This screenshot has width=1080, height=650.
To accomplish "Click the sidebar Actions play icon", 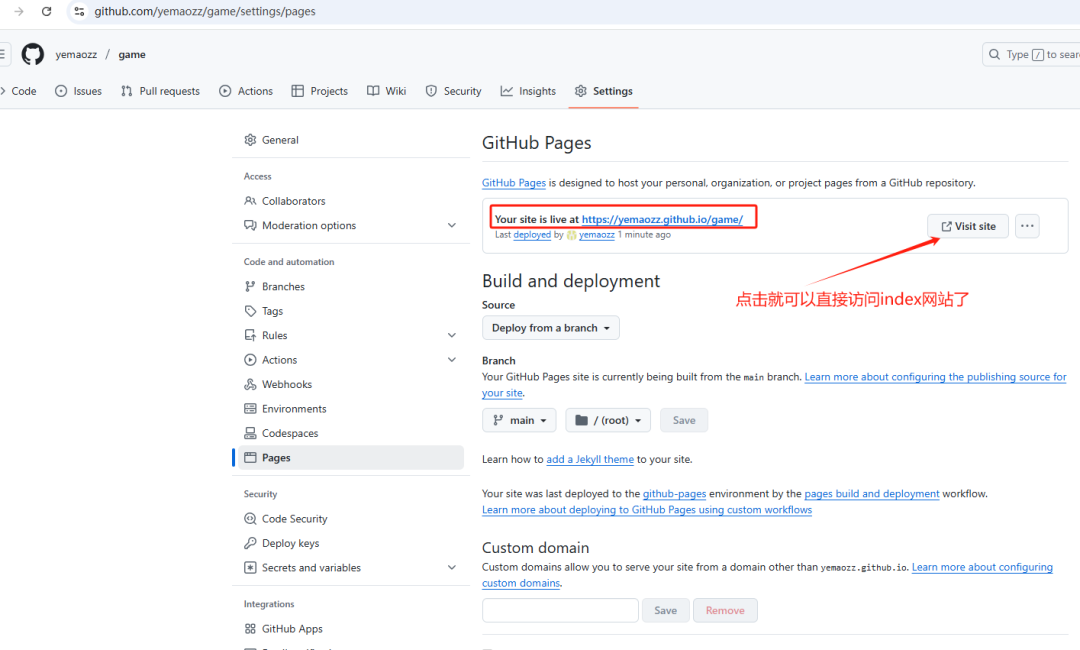I will click(250, 360).
